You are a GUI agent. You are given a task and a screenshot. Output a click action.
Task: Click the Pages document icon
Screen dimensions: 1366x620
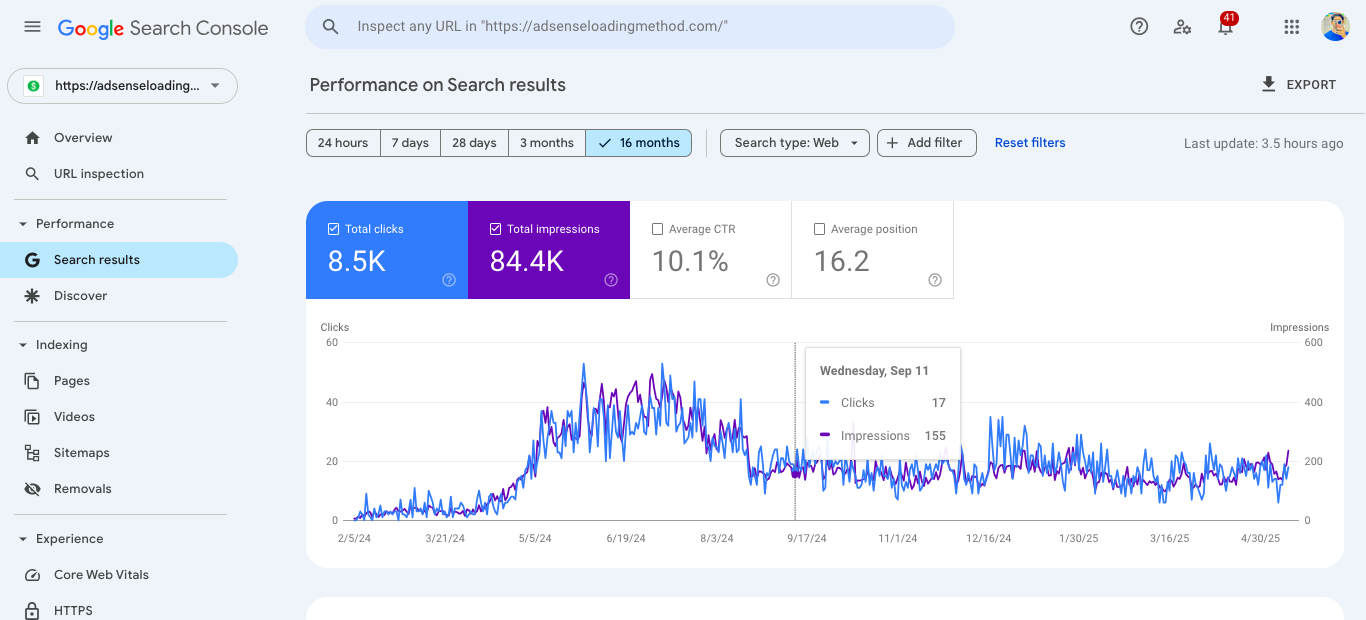pyautogui.click(x=33, y=381)
